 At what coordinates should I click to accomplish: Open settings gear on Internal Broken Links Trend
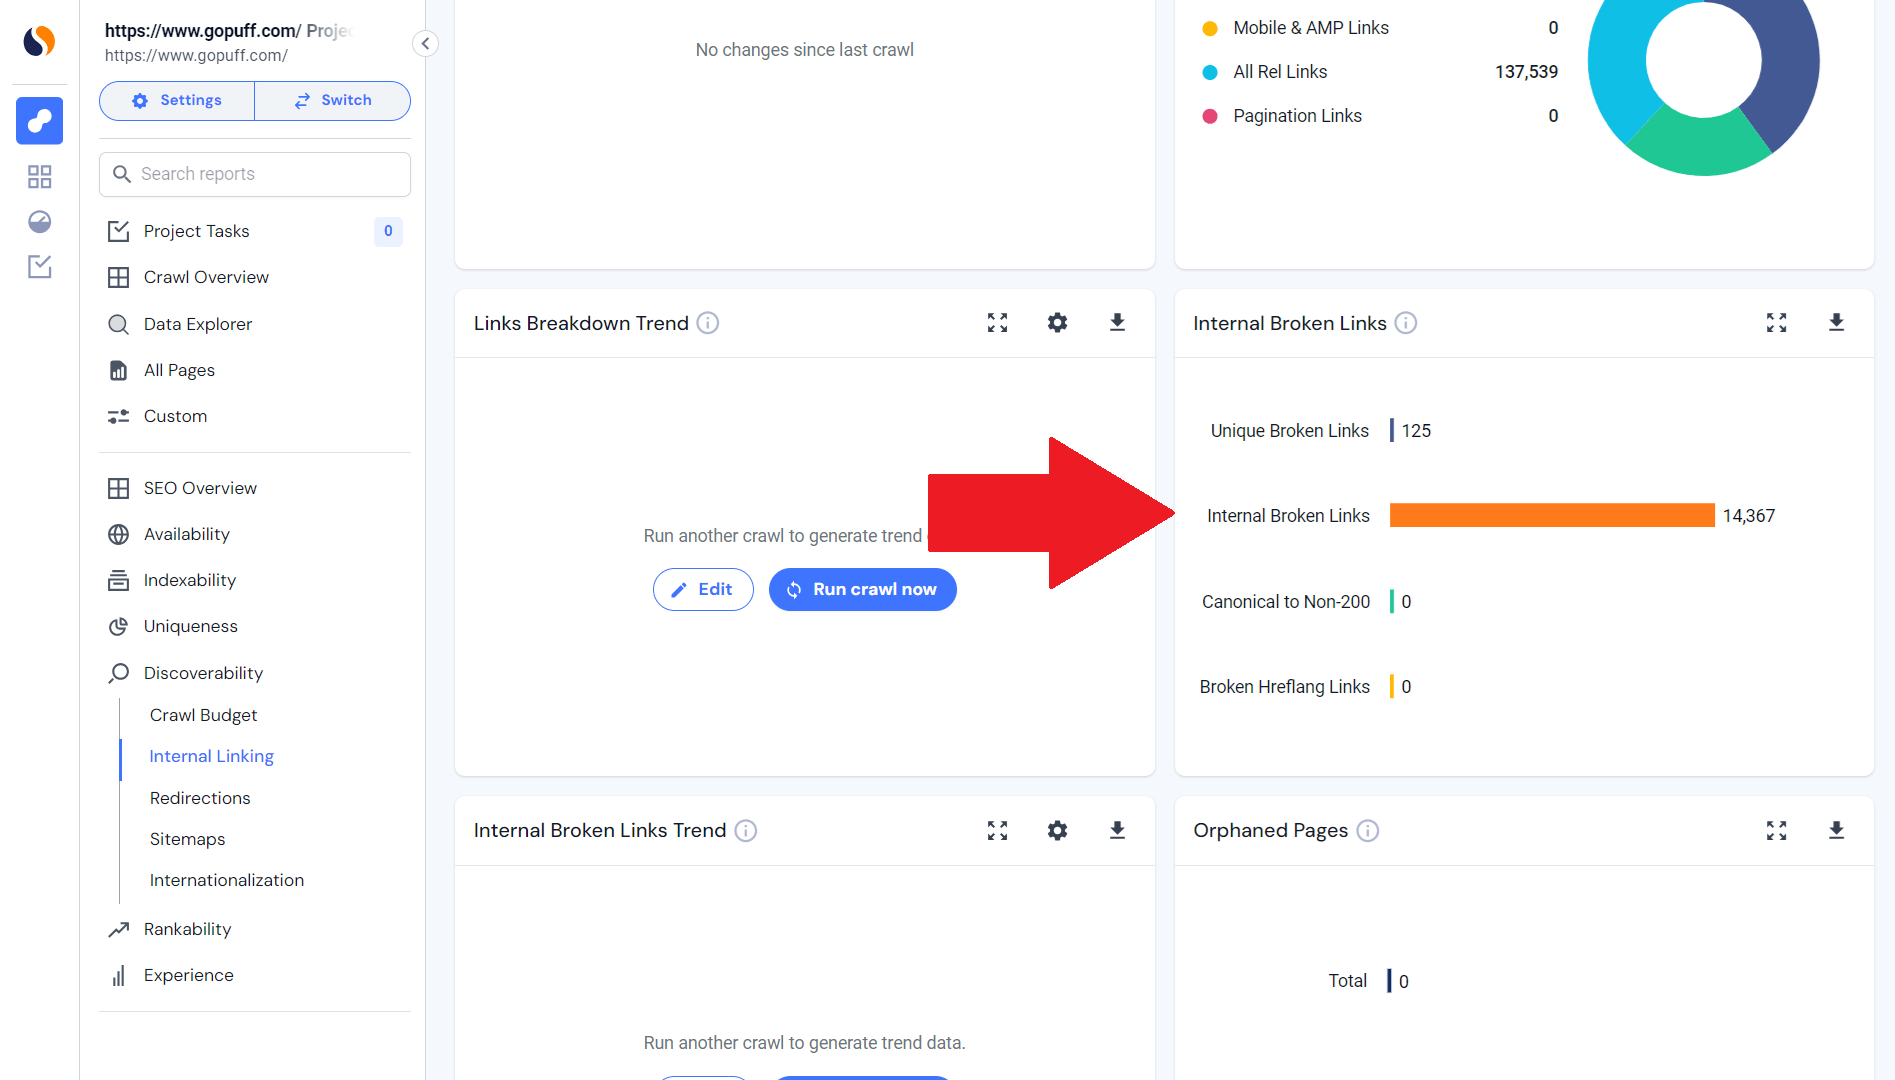(1057, 830)
